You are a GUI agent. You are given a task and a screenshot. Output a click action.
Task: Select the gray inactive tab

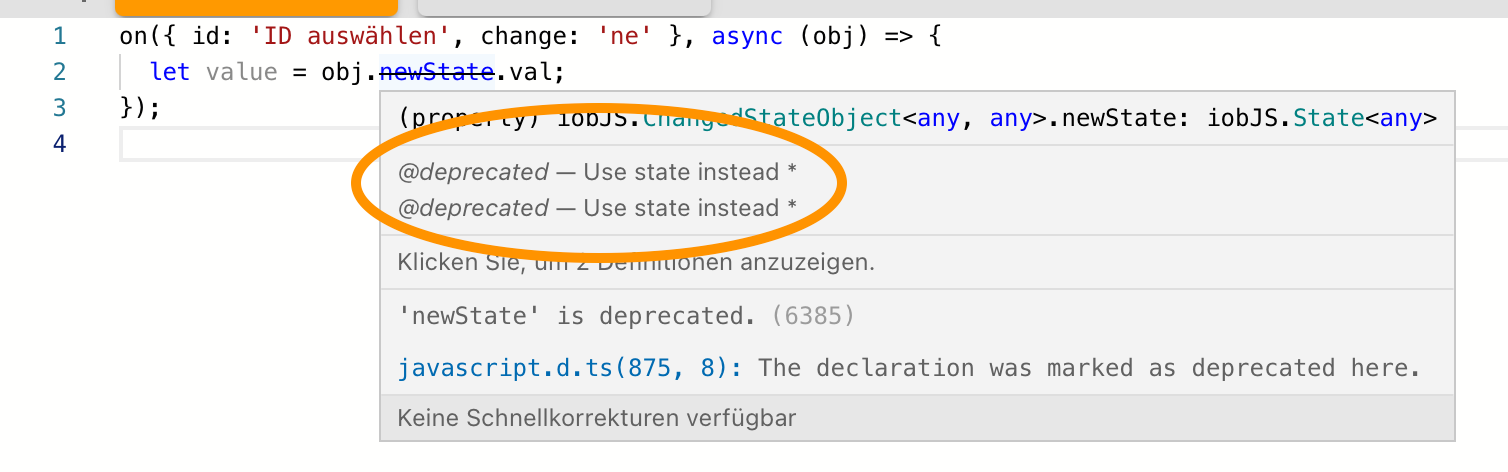pos(563,6)
